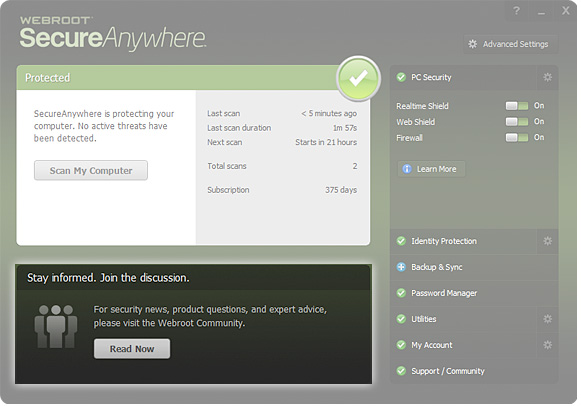Click the 'Firewall' label
The width and height of the screenshot is (581, 406).
tap(409, 138)
